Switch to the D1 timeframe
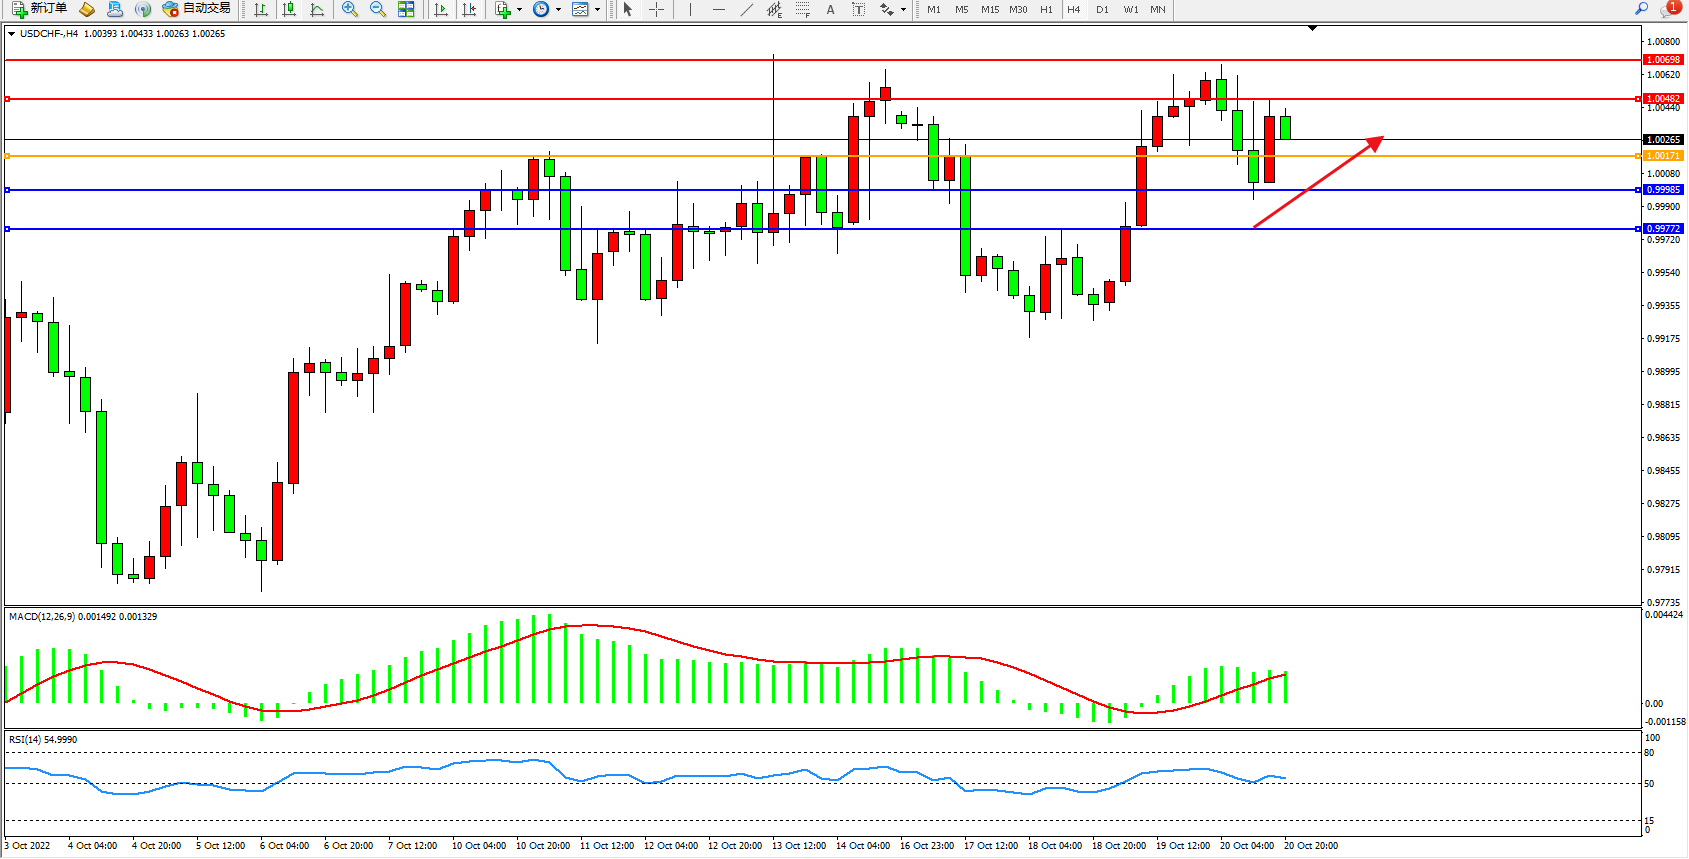Screen dimensions: 1689x859 [x=1102, y=9]
